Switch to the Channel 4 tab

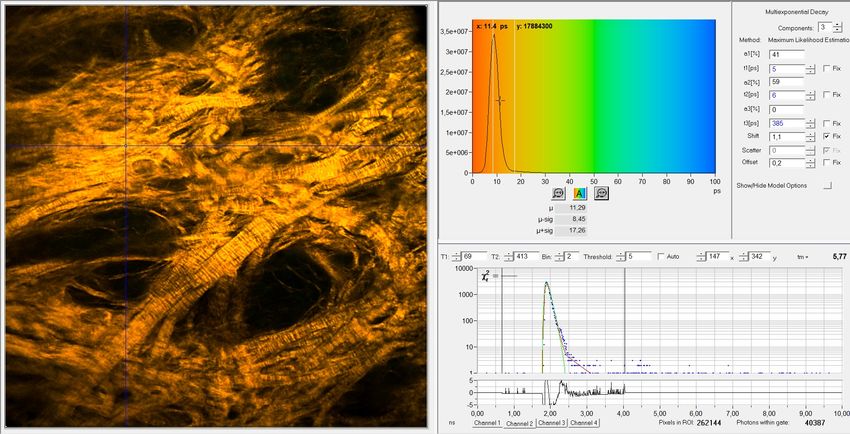[x=584, y=423]
